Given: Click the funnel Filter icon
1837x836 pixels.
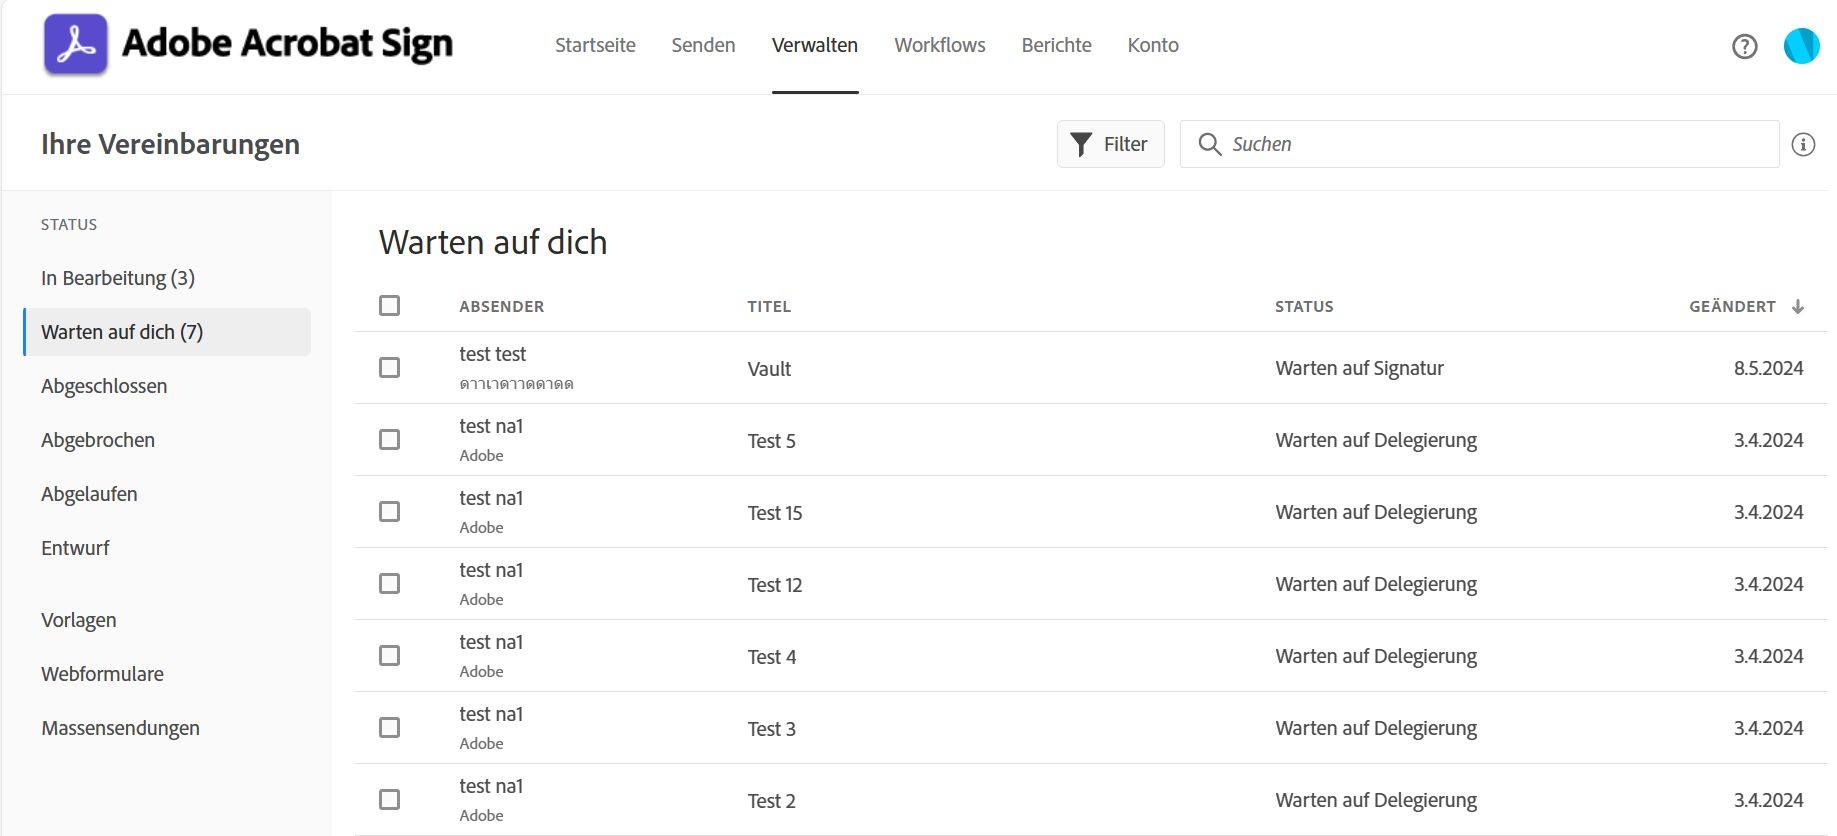Looking at the screenshot, I should coord(1081,145).
